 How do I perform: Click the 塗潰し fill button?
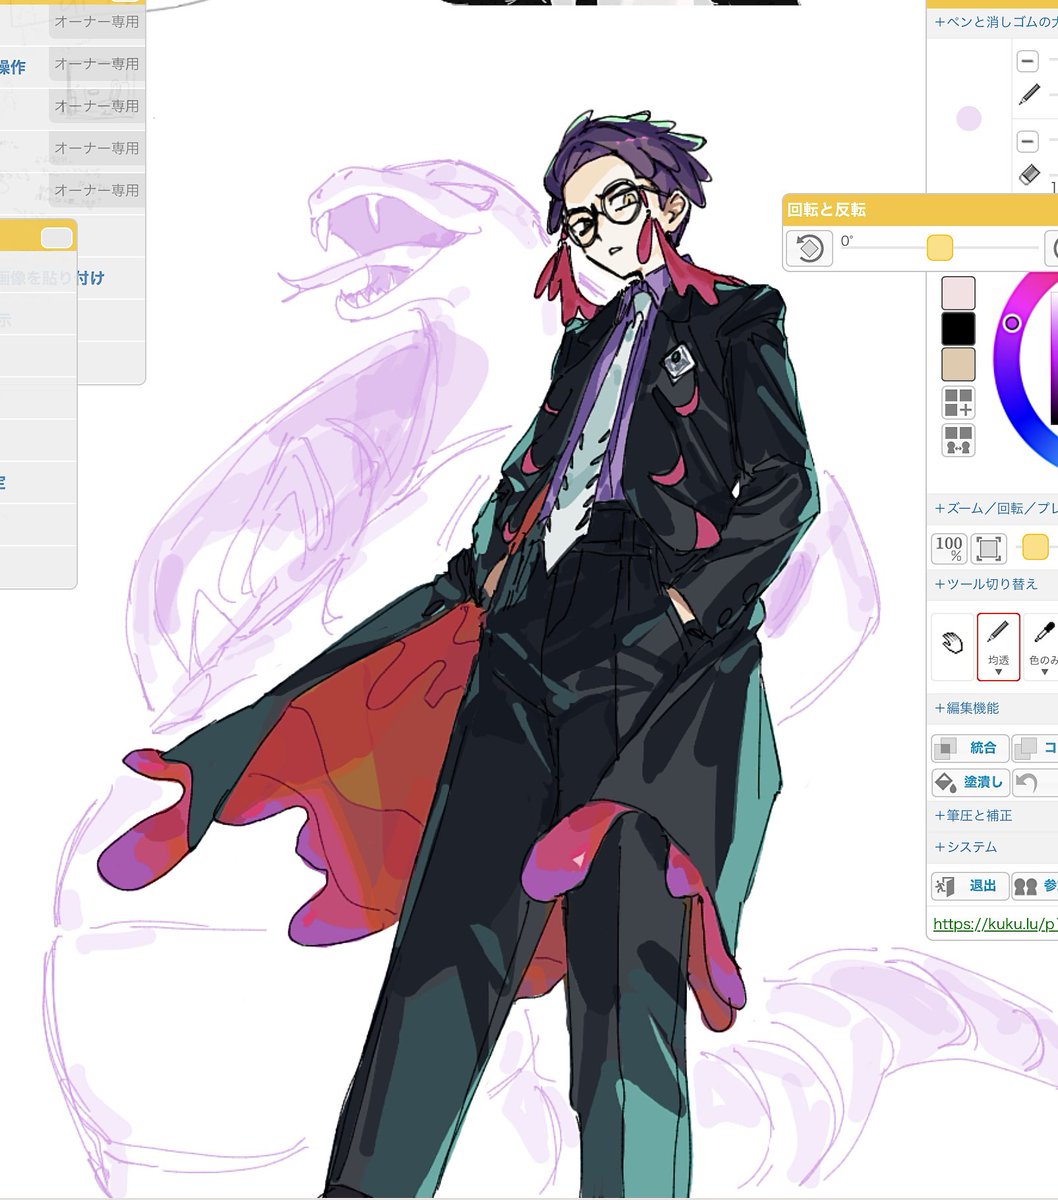pos(968,783)
